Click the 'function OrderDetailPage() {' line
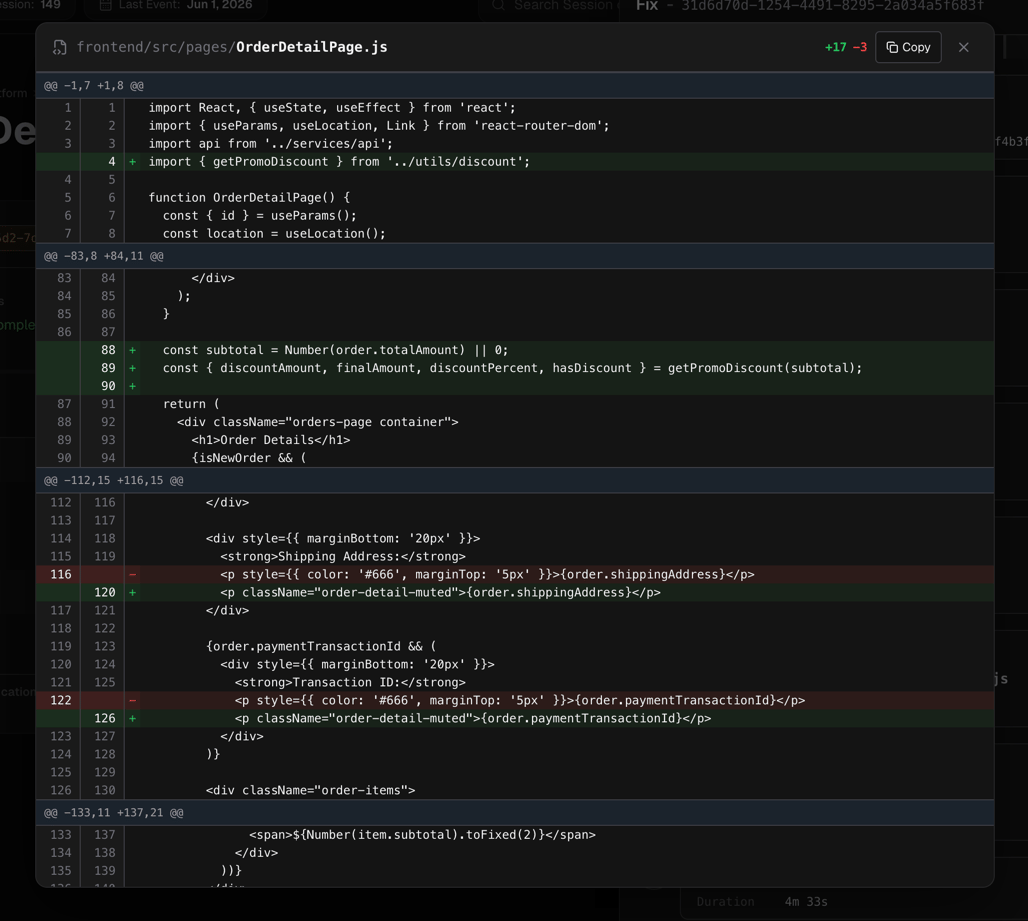 coord(515,198)
